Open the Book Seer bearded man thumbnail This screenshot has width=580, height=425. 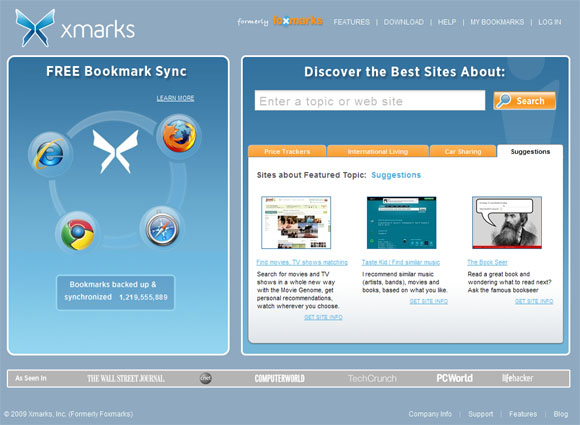click(507, 223)
